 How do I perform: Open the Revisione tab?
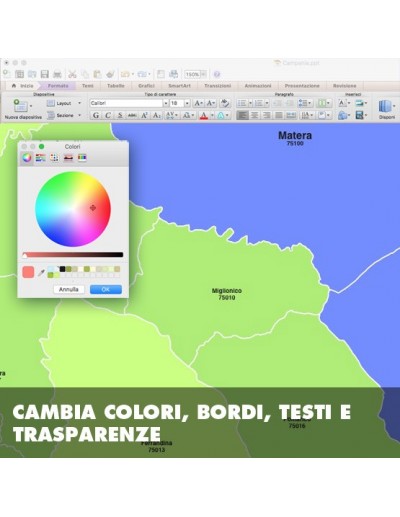pos(344,86)
